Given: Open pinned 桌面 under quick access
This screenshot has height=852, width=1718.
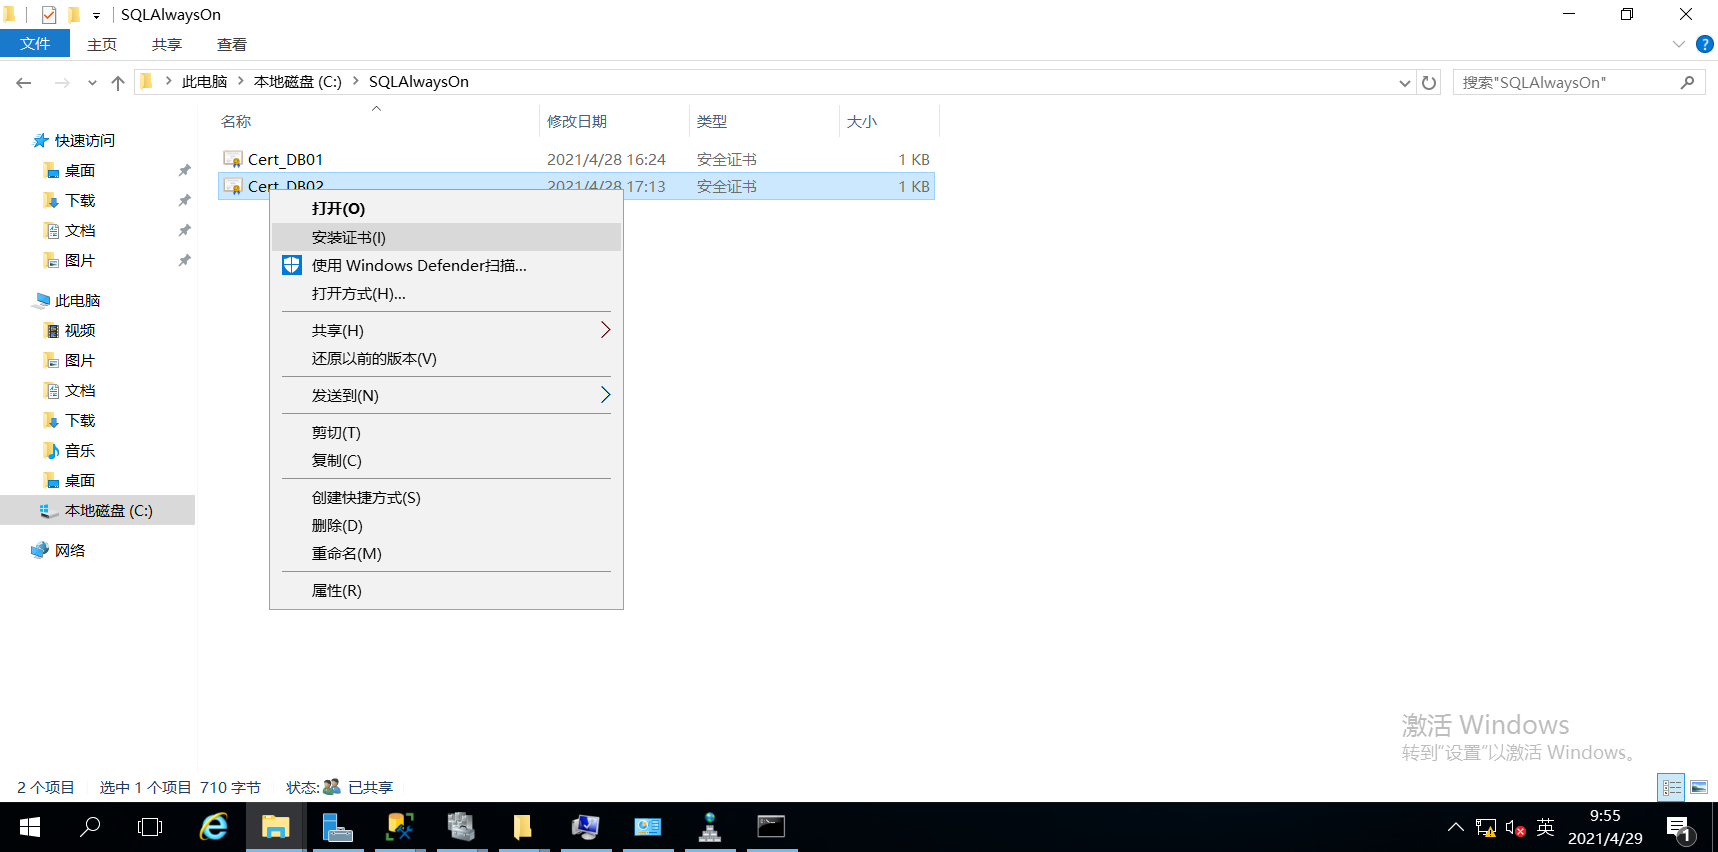Looking at the screenshot, I should 80,170.
